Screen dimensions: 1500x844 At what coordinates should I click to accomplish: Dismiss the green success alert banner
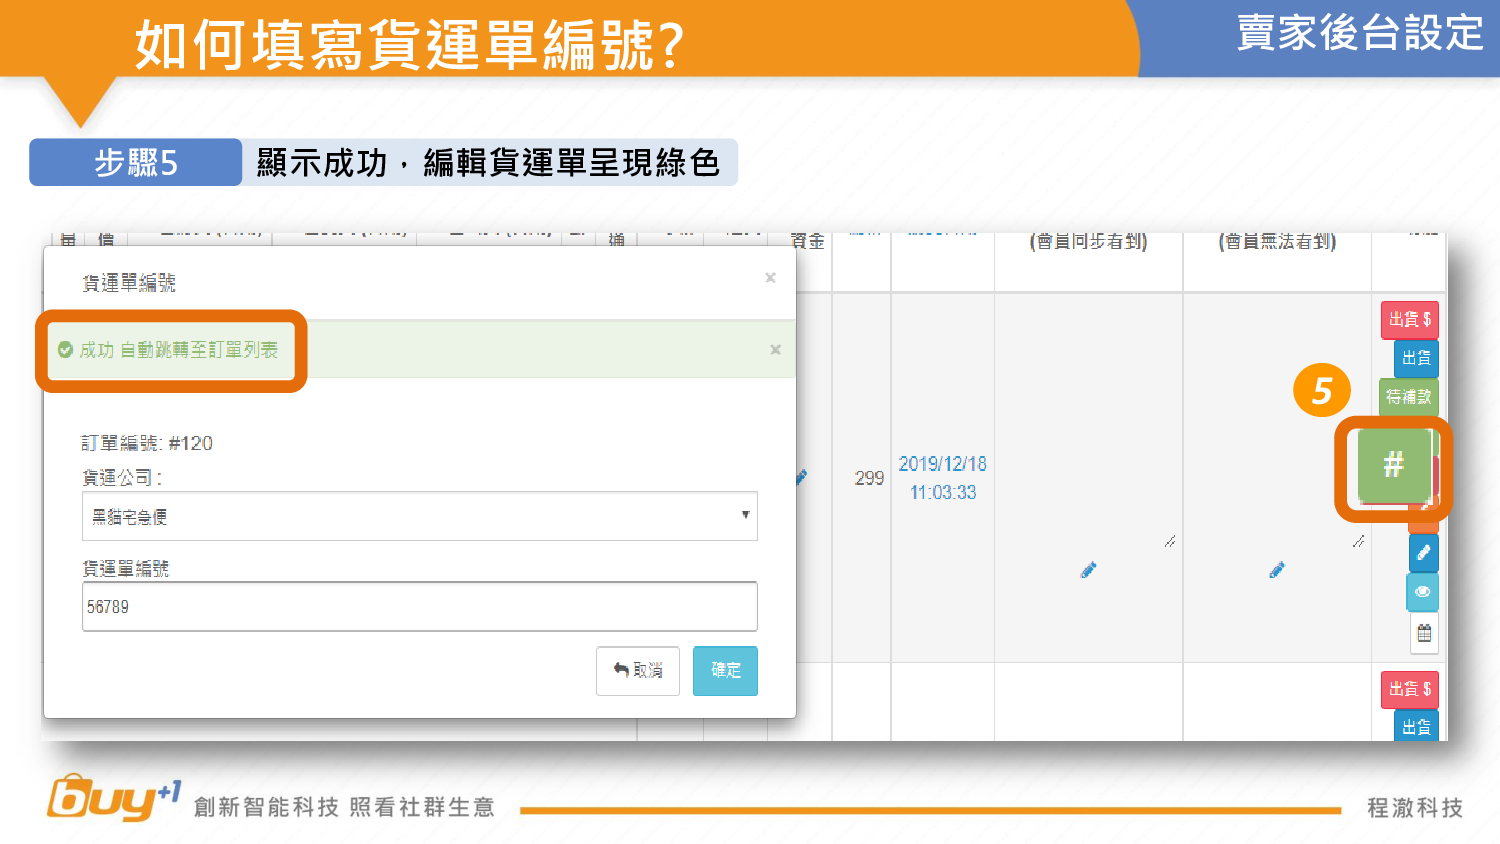[775, 350]
